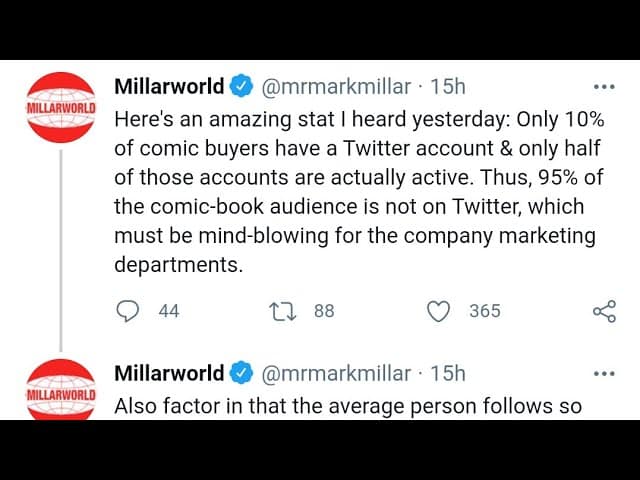The width and height of the screenshot is (640, 480).
Task: Click the 15h timestamp on first tweet
Action: 448,87
